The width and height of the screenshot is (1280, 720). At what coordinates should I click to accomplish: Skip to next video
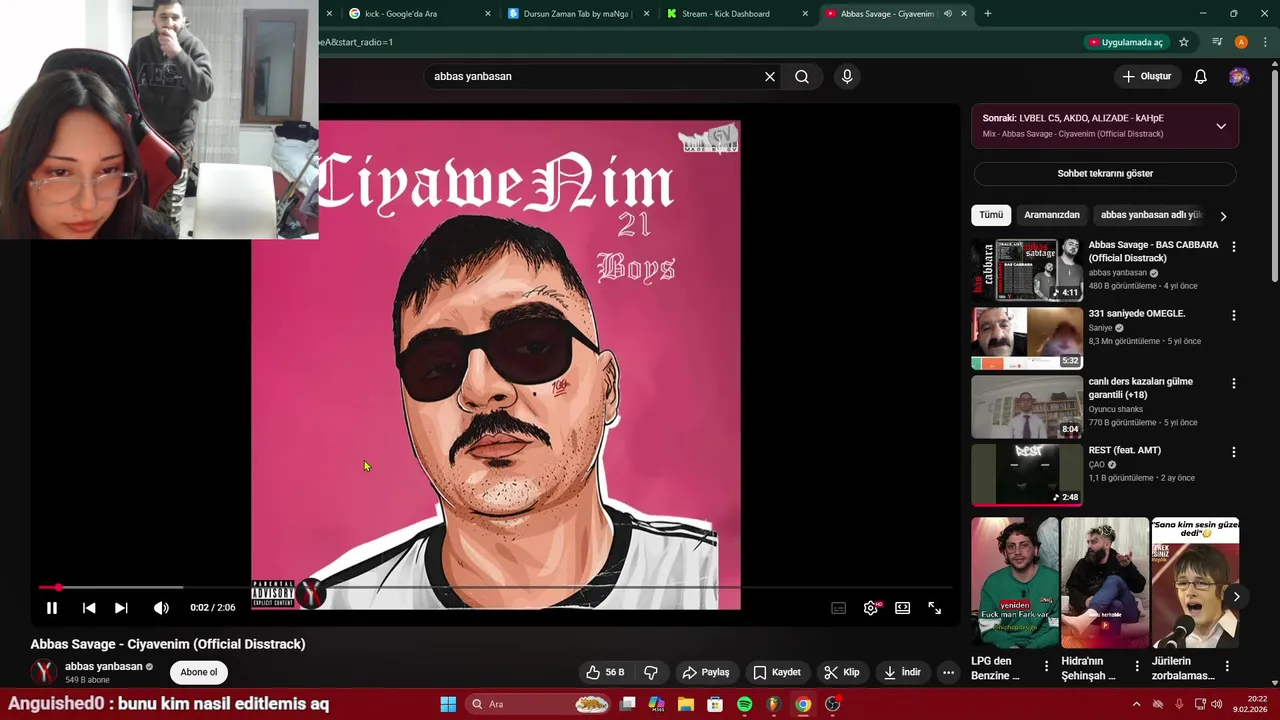pyautogui.click(x=121, y=608)
